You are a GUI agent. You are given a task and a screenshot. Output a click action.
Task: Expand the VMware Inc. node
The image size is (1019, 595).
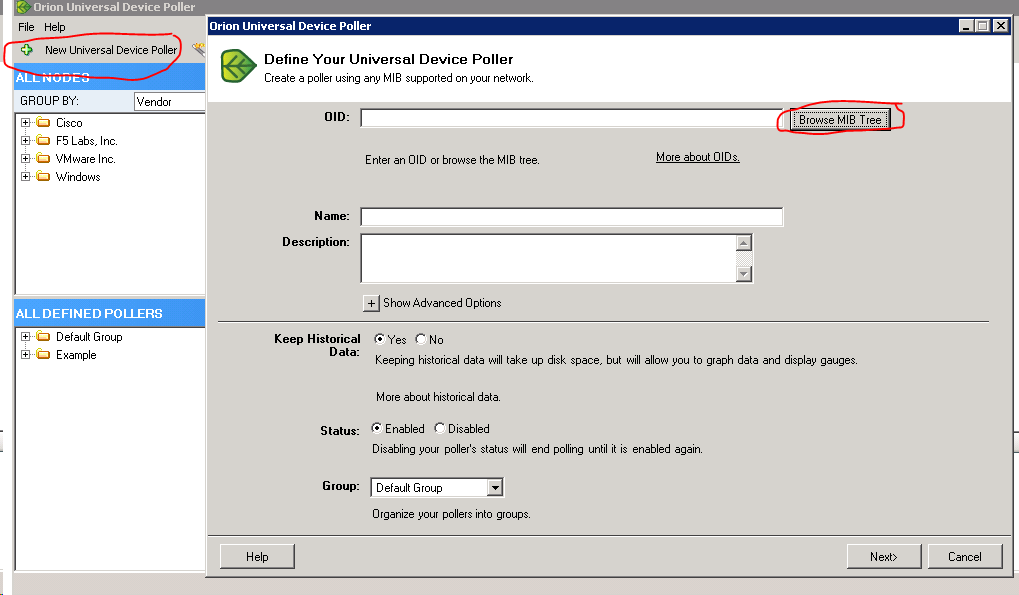(x=25, y=158)
